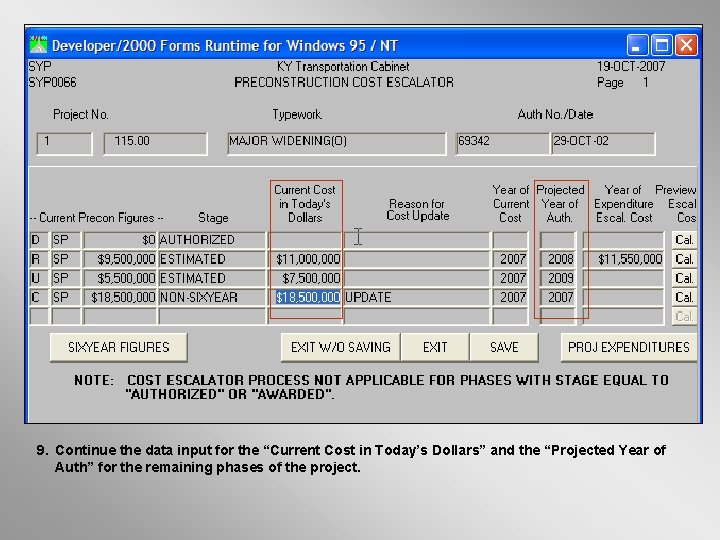Open the SIXYEAR FIGURES screen
The image size is (720, 540).
click(x=118, y=347)
